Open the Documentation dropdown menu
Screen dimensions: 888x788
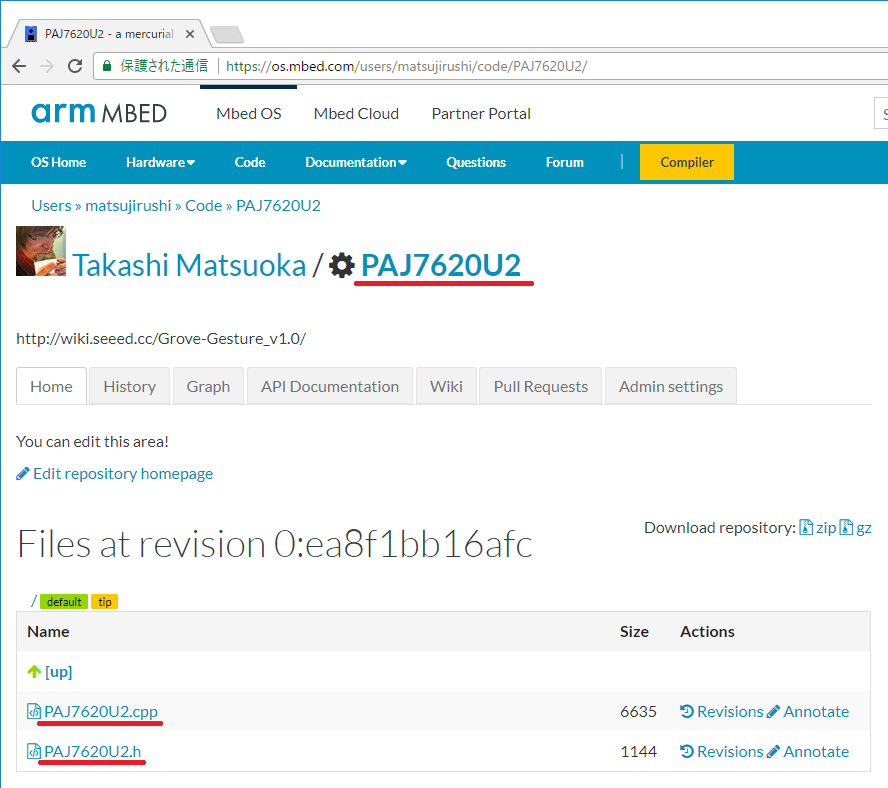click(356, 161)
